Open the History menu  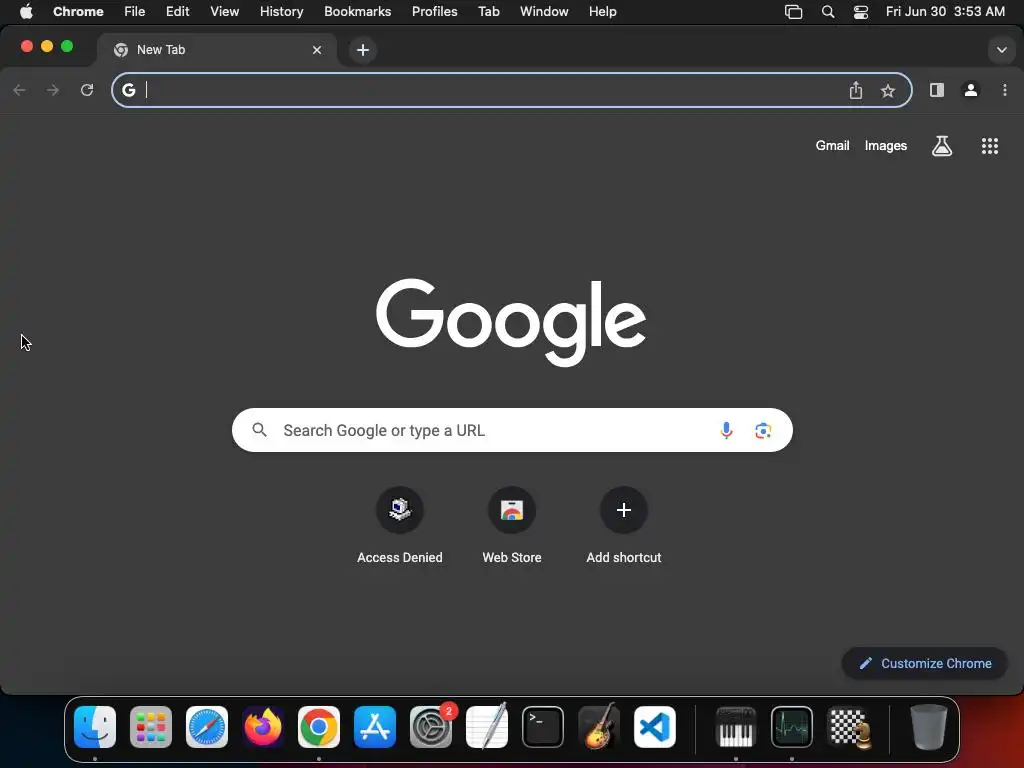pos(281,12)
